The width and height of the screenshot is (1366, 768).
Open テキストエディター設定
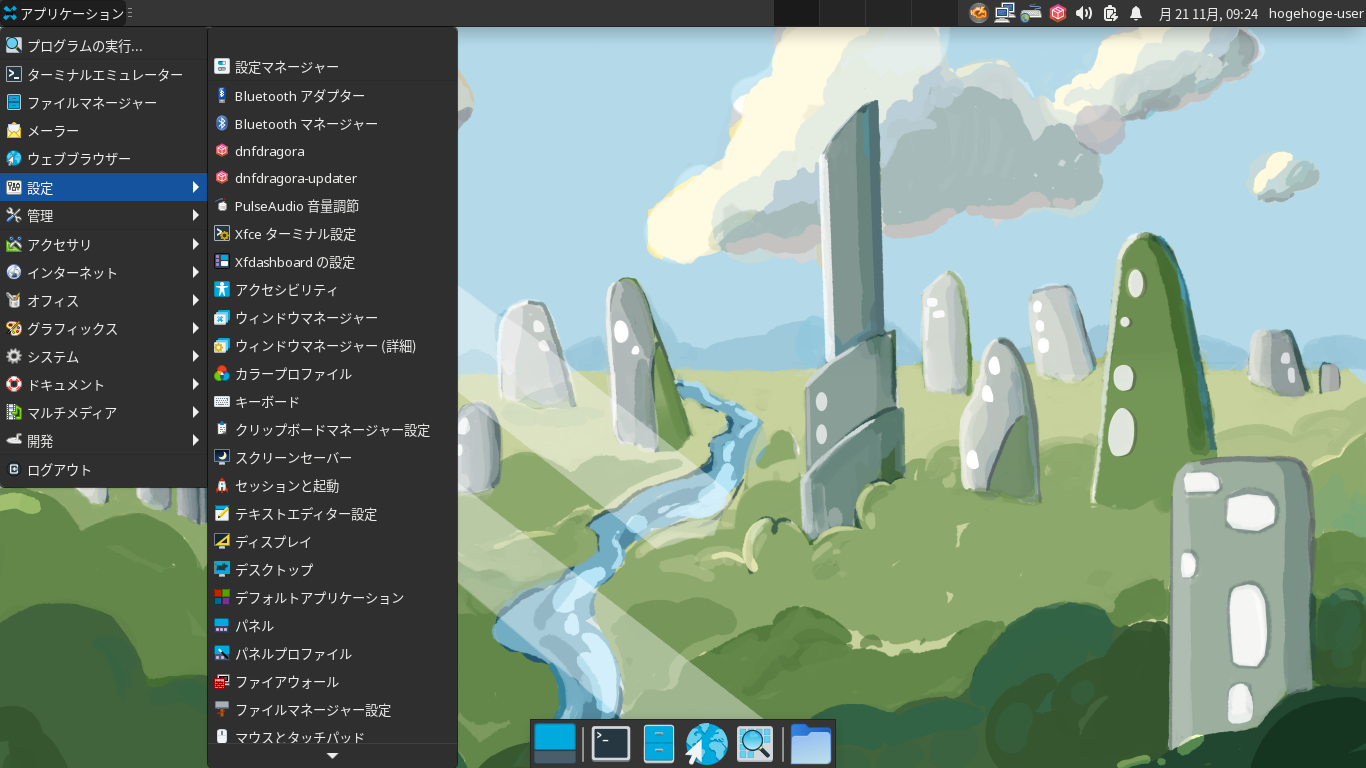point(332,514)
